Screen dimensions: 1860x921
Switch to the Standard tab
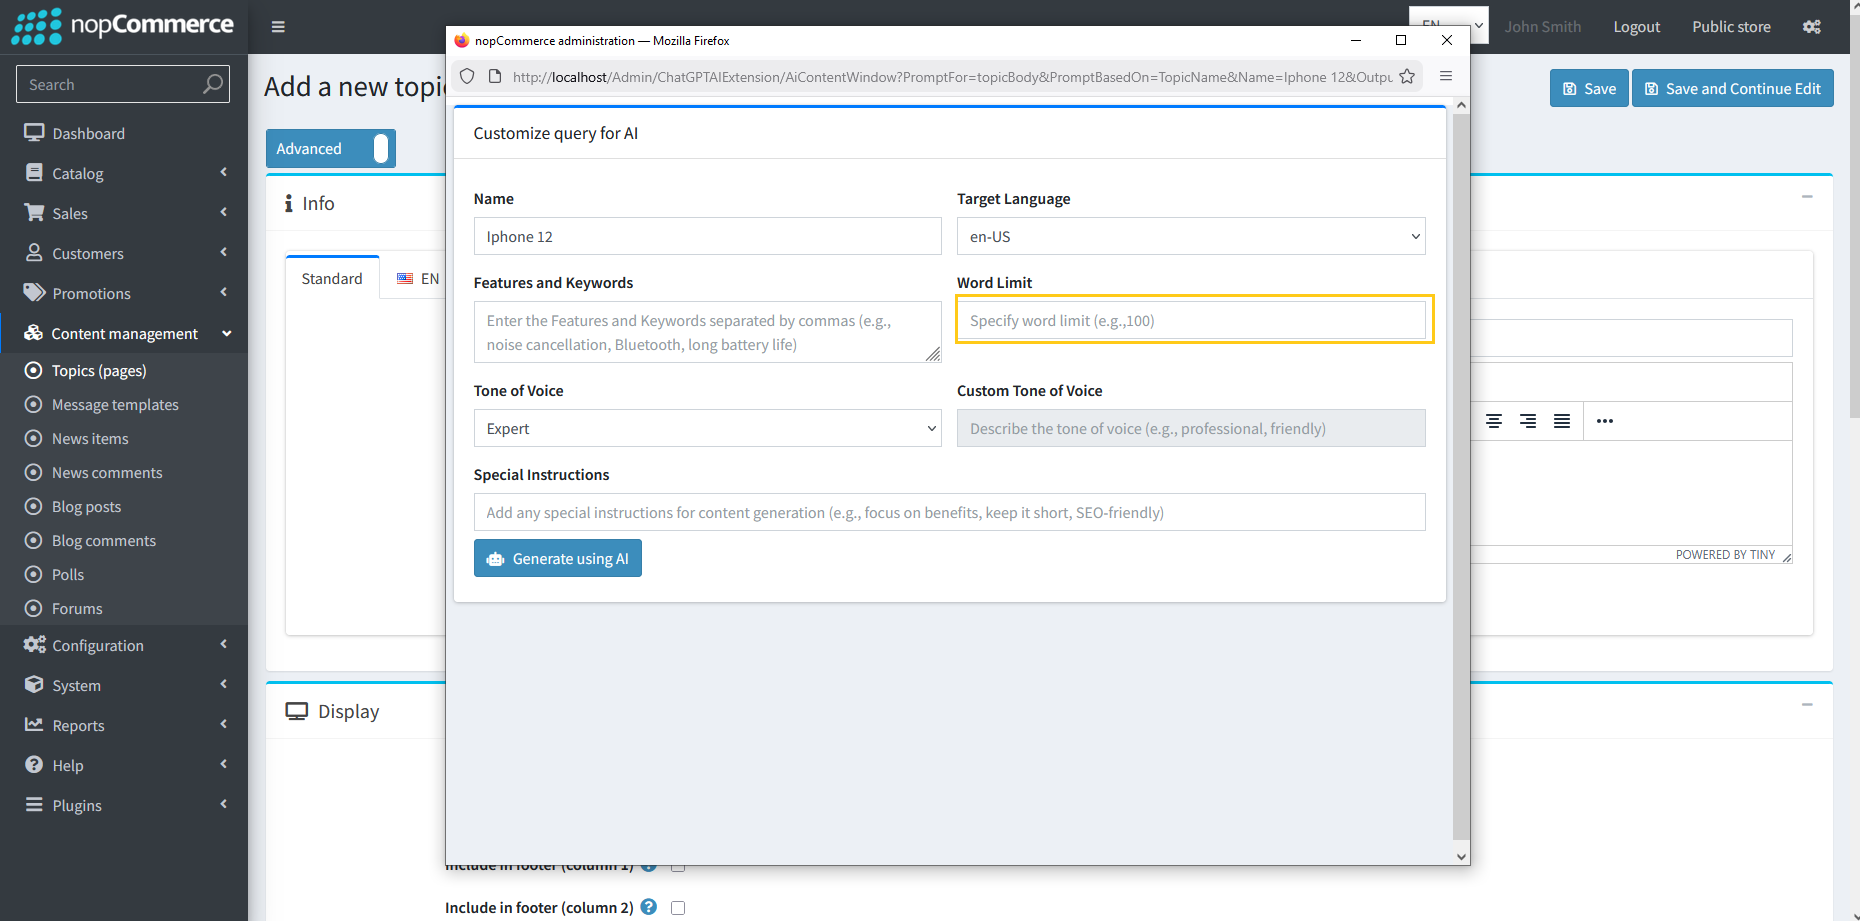click(x=331, y=278)
